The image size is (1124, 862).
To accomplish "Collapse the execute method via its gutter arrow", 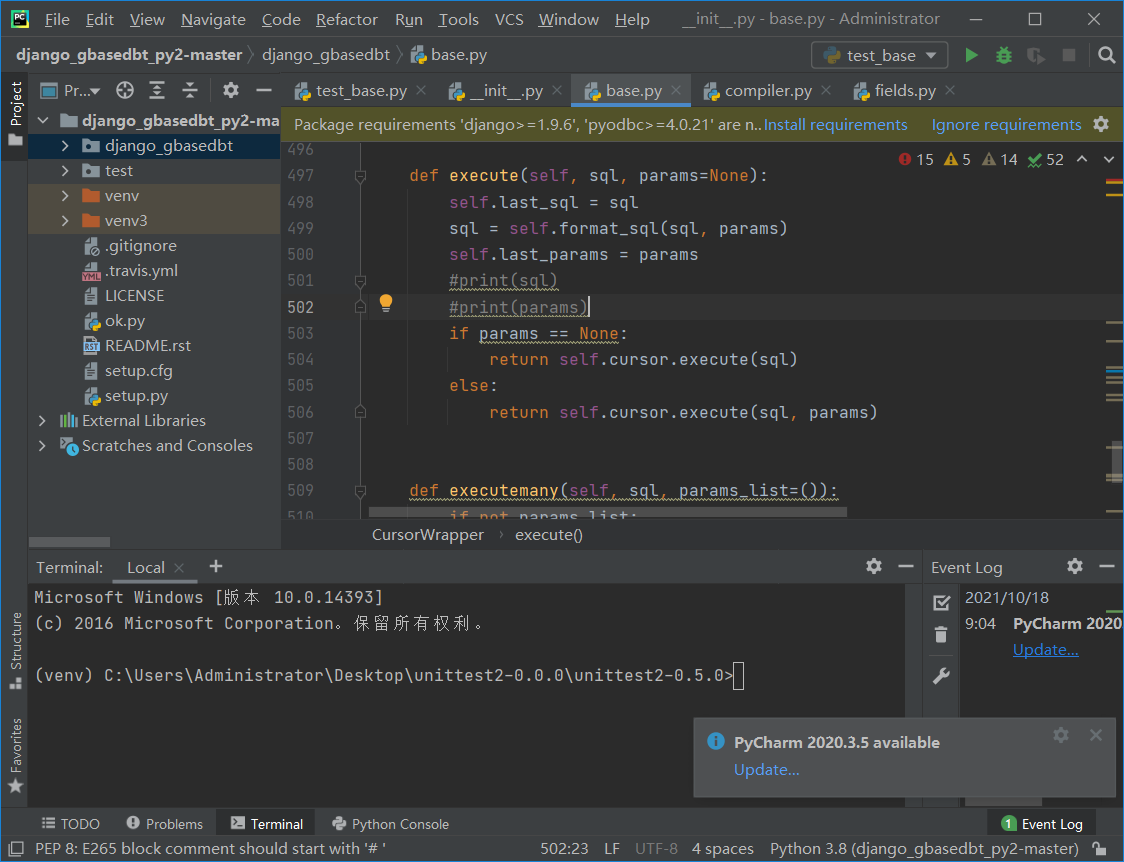I will 360,175.
